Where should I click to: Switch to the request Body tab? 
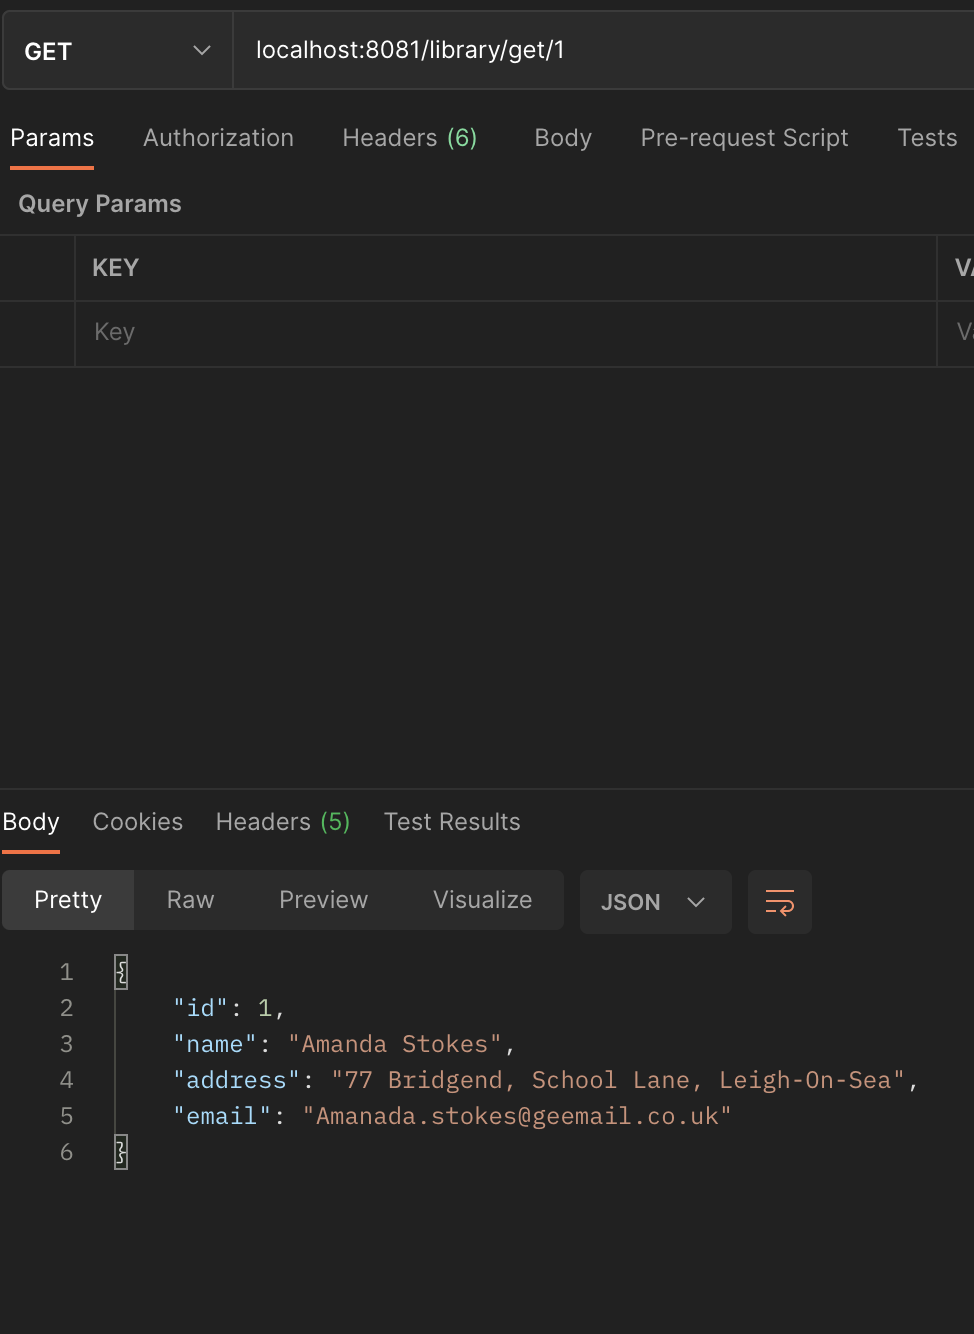563,138
